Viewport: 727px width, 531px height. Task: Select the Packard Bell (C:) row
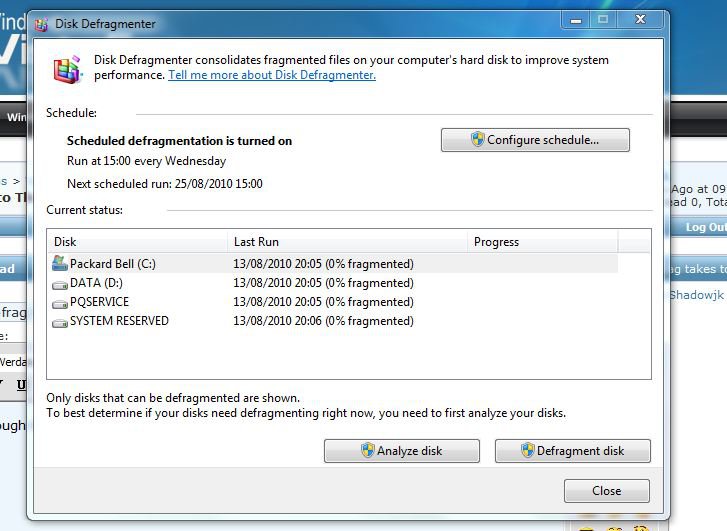coord(333,263)
